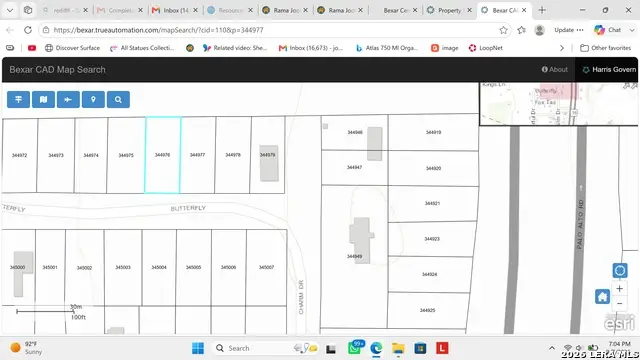Select parcel 344925
This screenshot has width=640, height=360.
coord(427,310)
